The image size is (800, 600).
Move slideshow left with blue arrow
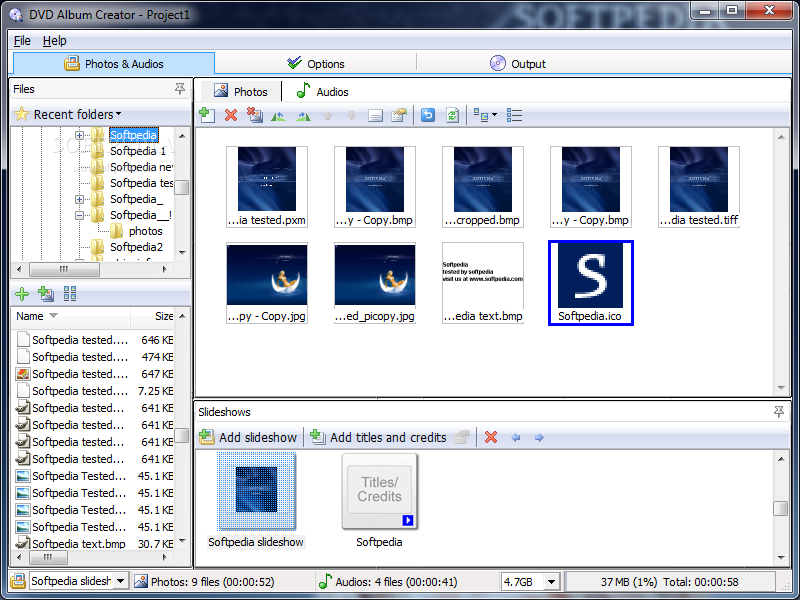(x=516, y=438)
